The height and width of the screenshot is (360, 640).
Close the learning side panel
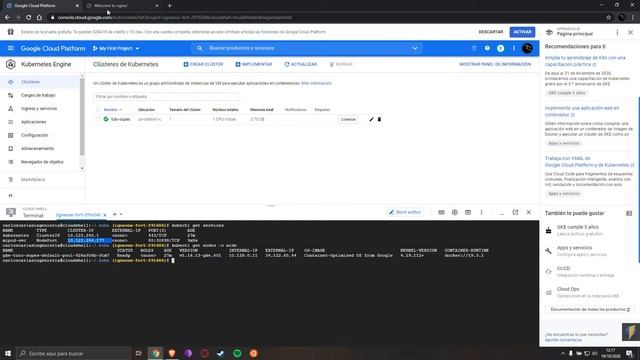click(x=631, y=32)
